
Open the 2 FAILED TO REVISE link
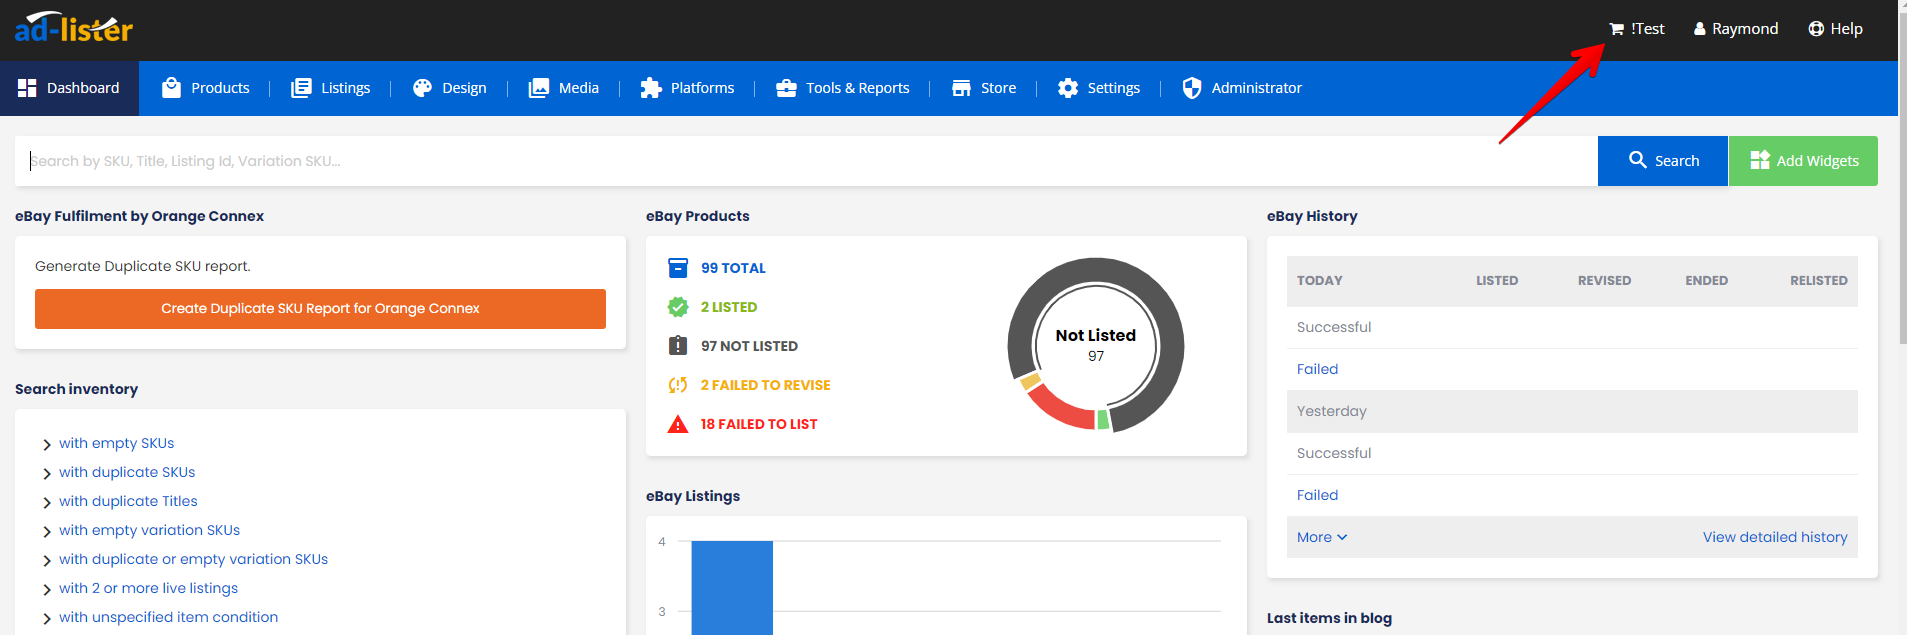(x=765, y=385)
